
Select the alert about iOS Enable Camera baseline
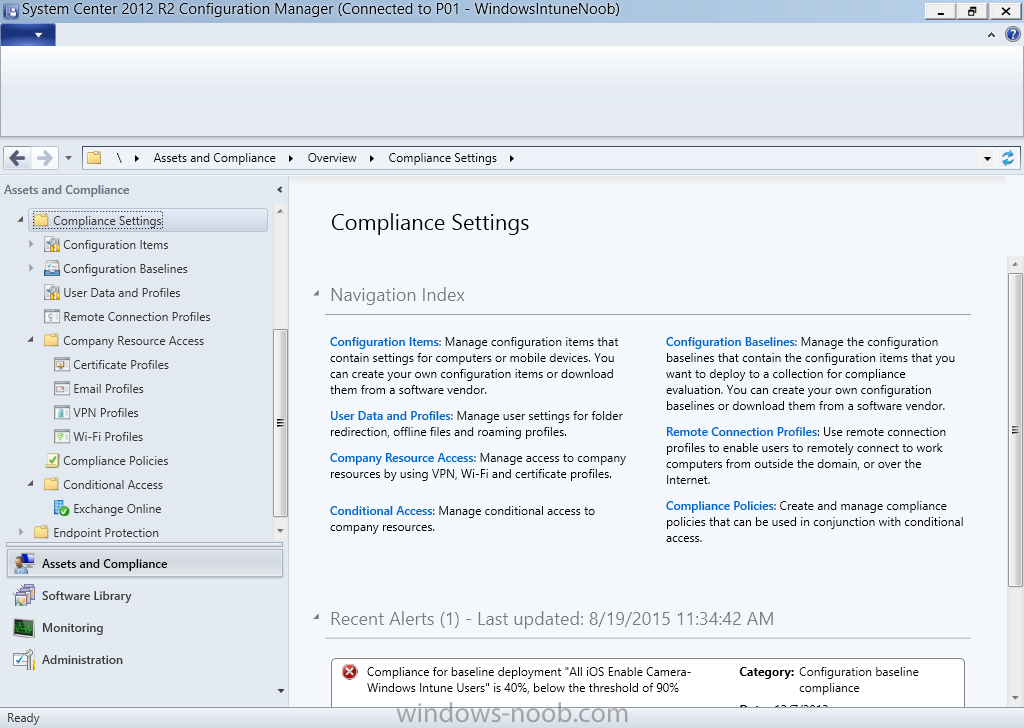click(x=647, y=682)
